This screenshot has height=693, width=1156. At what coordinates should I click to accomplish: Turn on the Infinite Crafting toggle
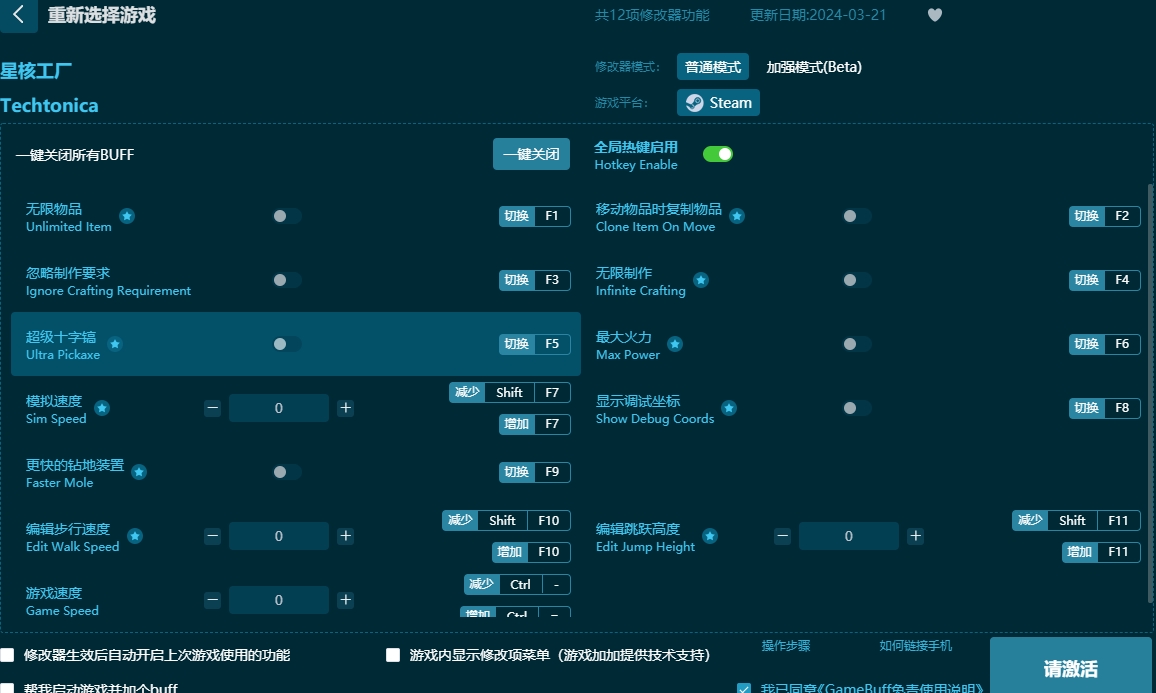point(856,280)
